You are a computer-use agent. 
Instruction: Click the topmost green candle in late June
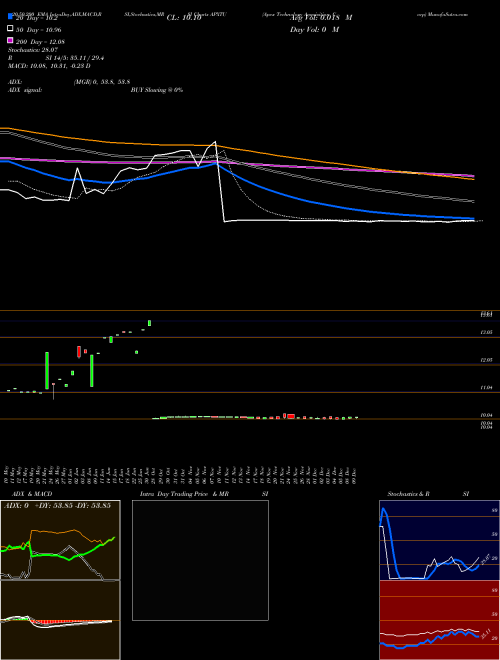(x=149, y=323)
